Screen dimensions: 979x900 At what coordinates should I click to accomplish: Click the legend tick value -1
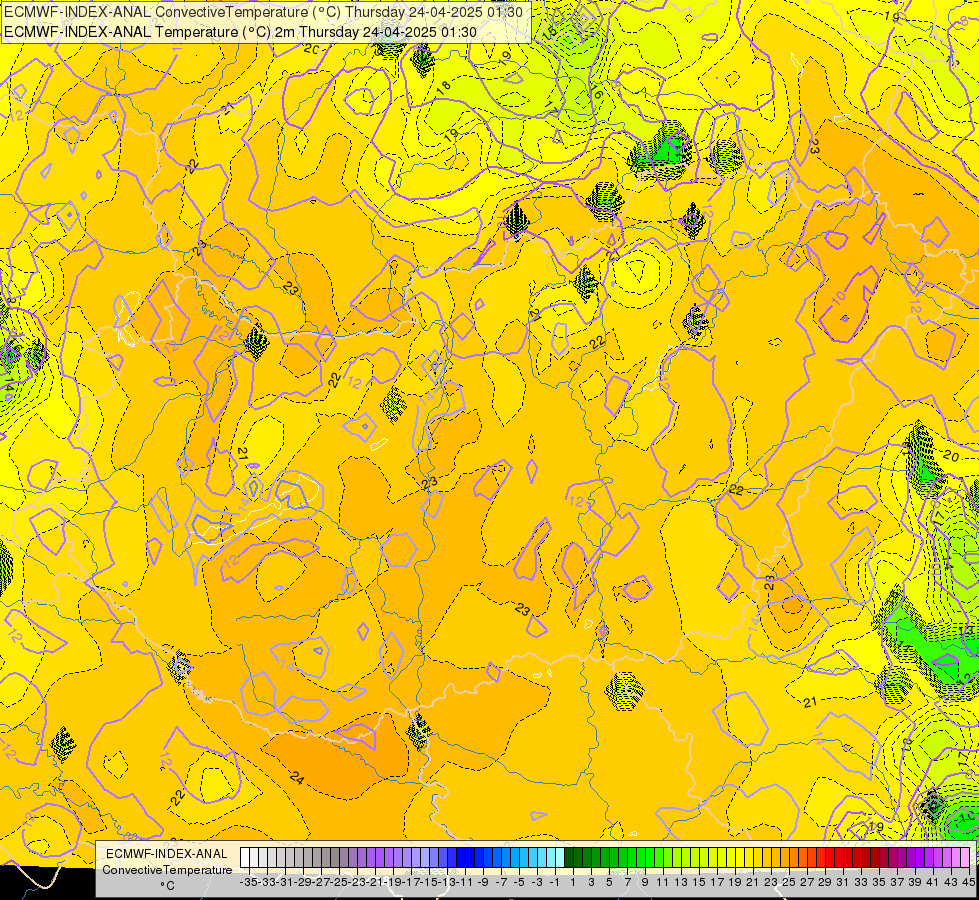click(x=554, y=882)
